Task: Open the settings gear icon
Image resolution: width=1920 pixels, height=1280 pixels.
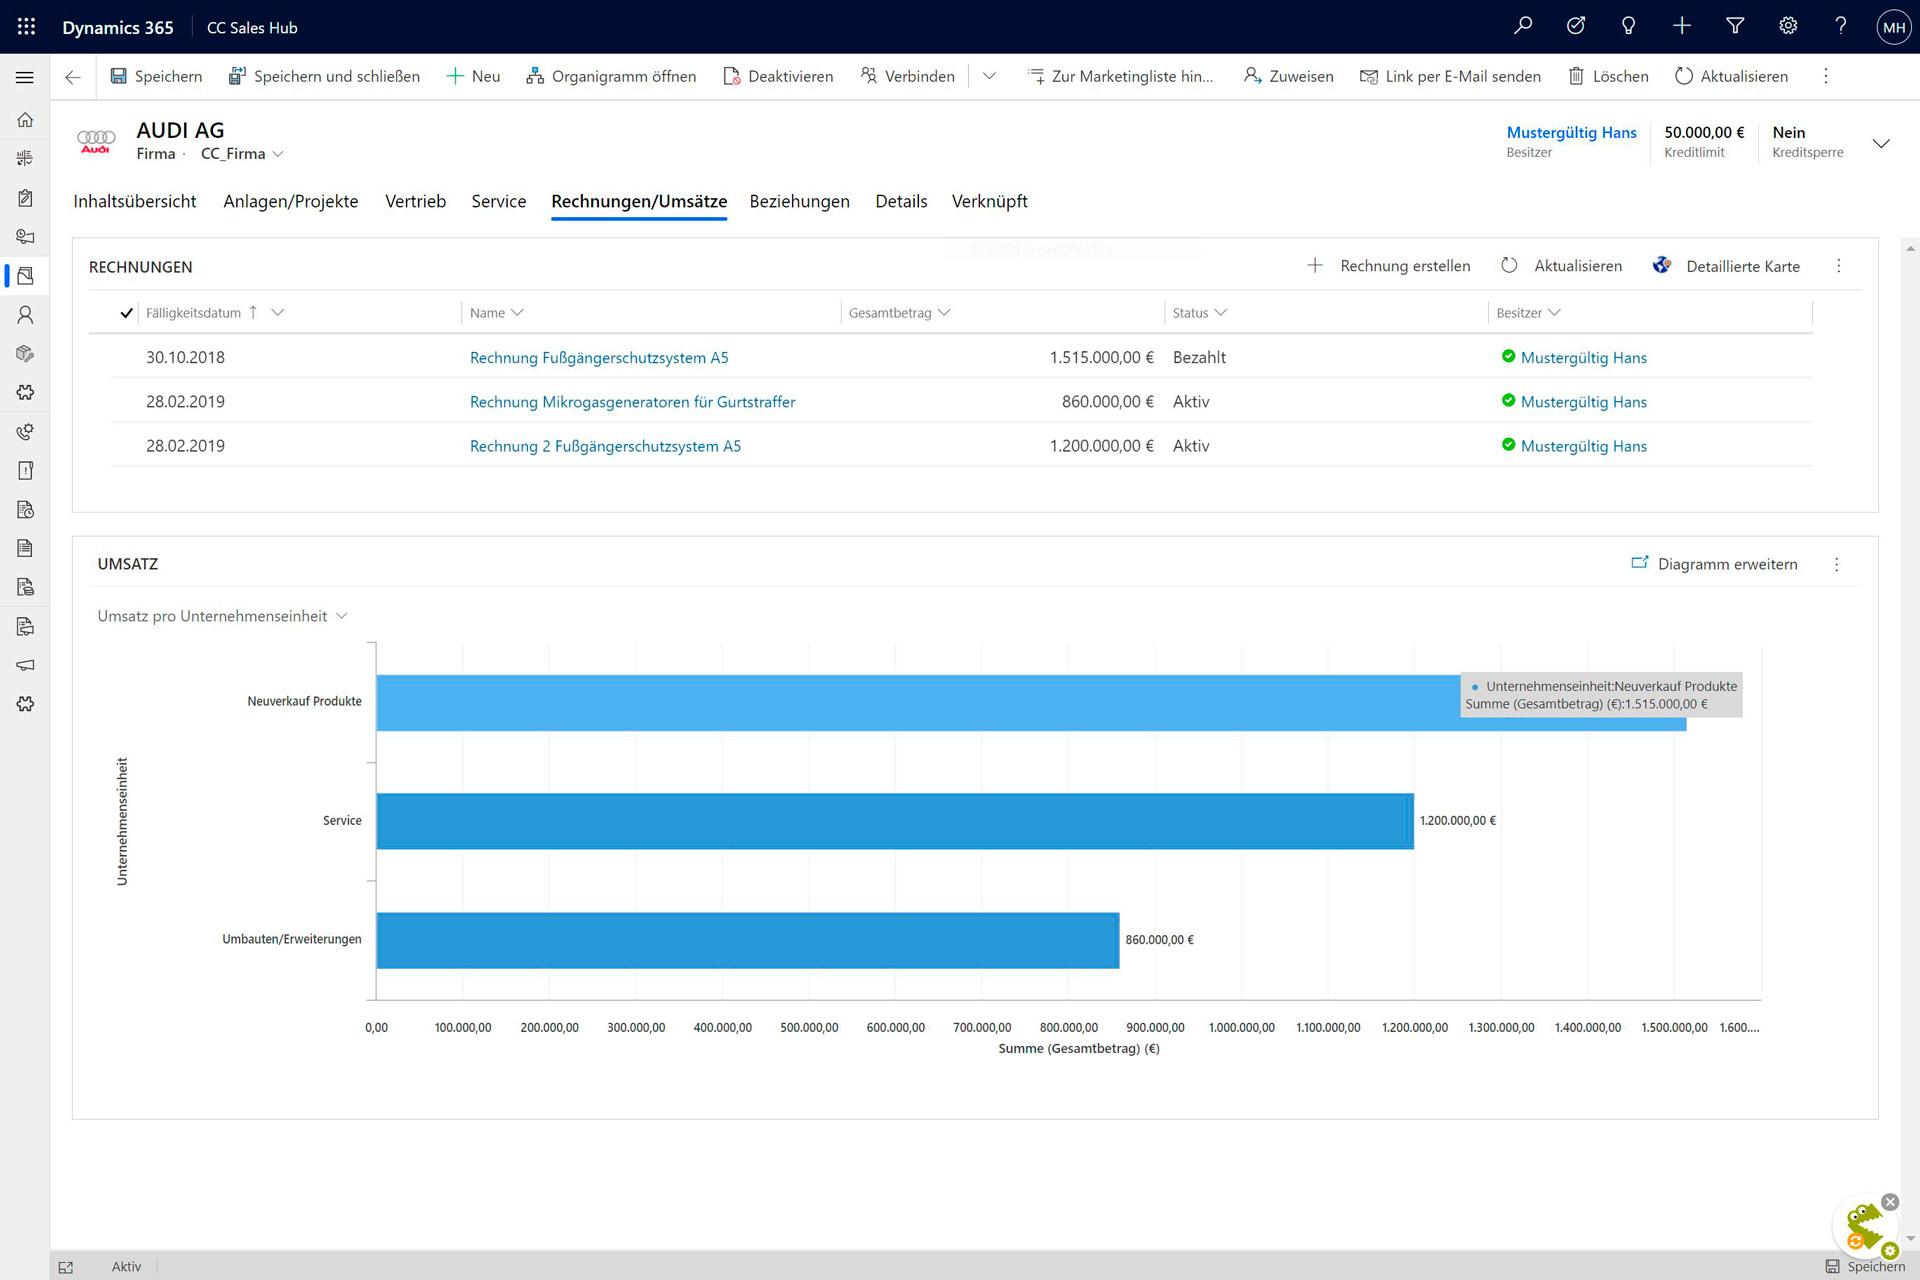Action: coord(1788,27)
